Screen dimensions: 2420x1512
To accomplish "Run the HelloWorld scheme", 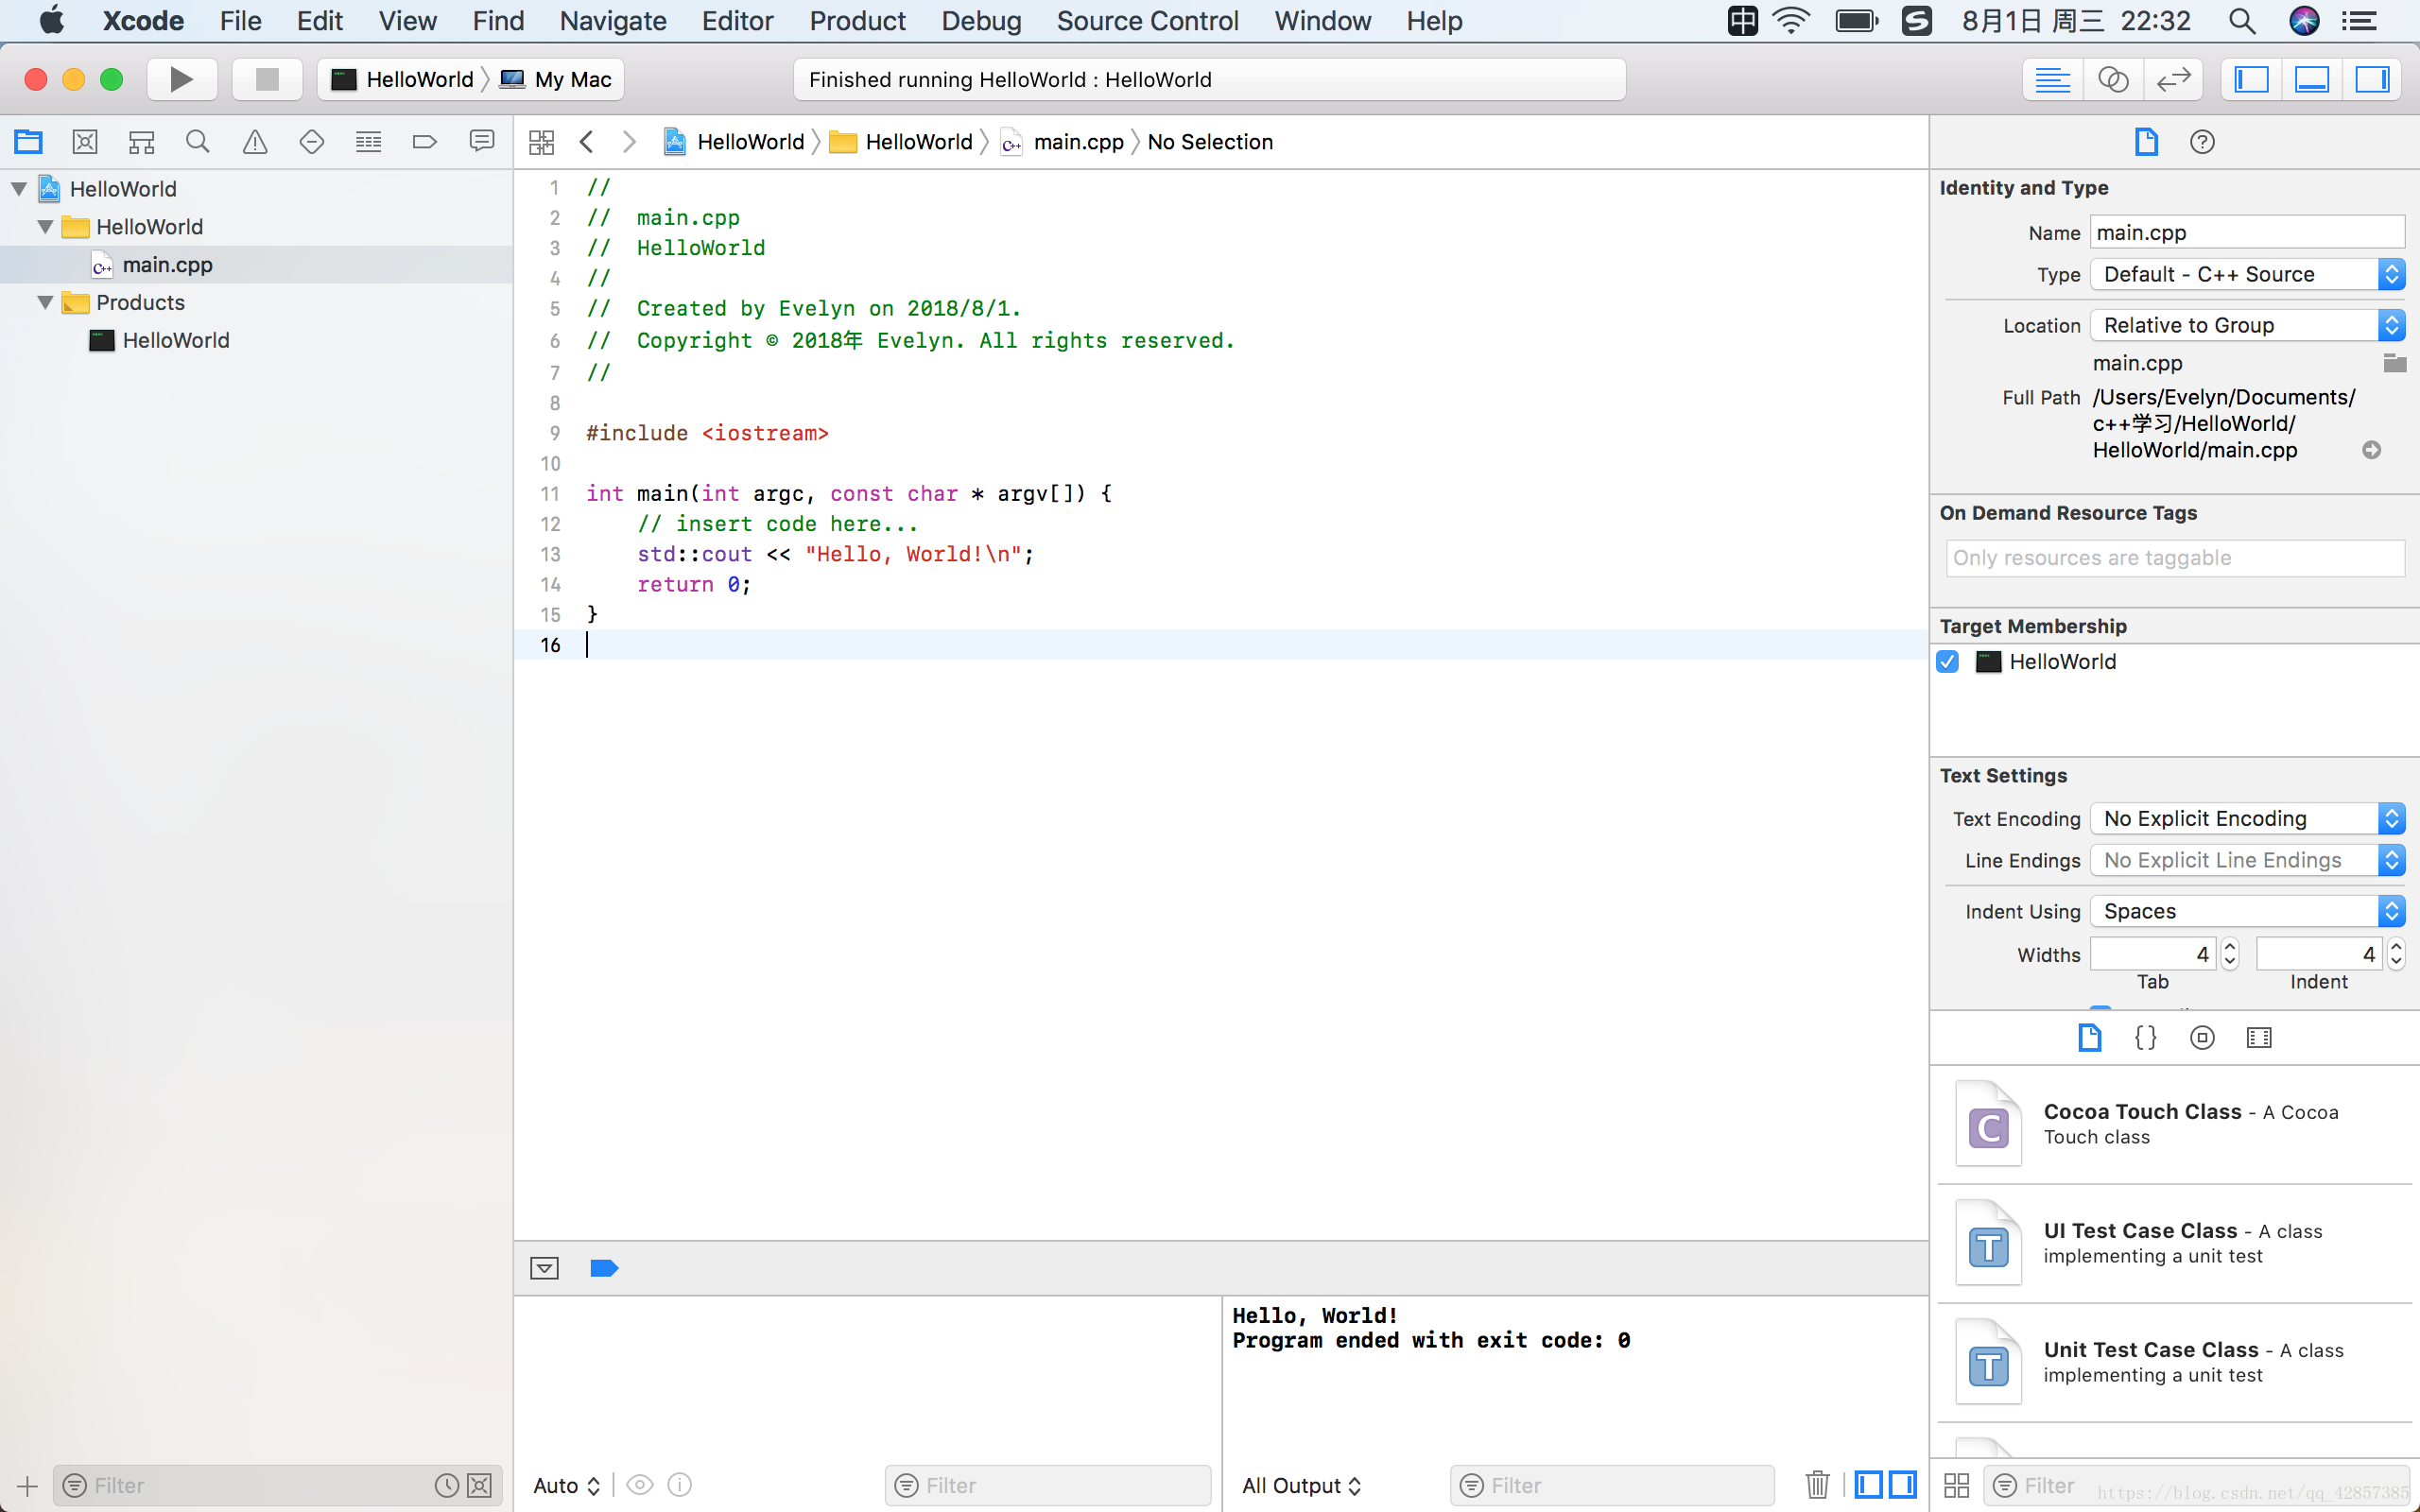I will [x=181, y=79].
